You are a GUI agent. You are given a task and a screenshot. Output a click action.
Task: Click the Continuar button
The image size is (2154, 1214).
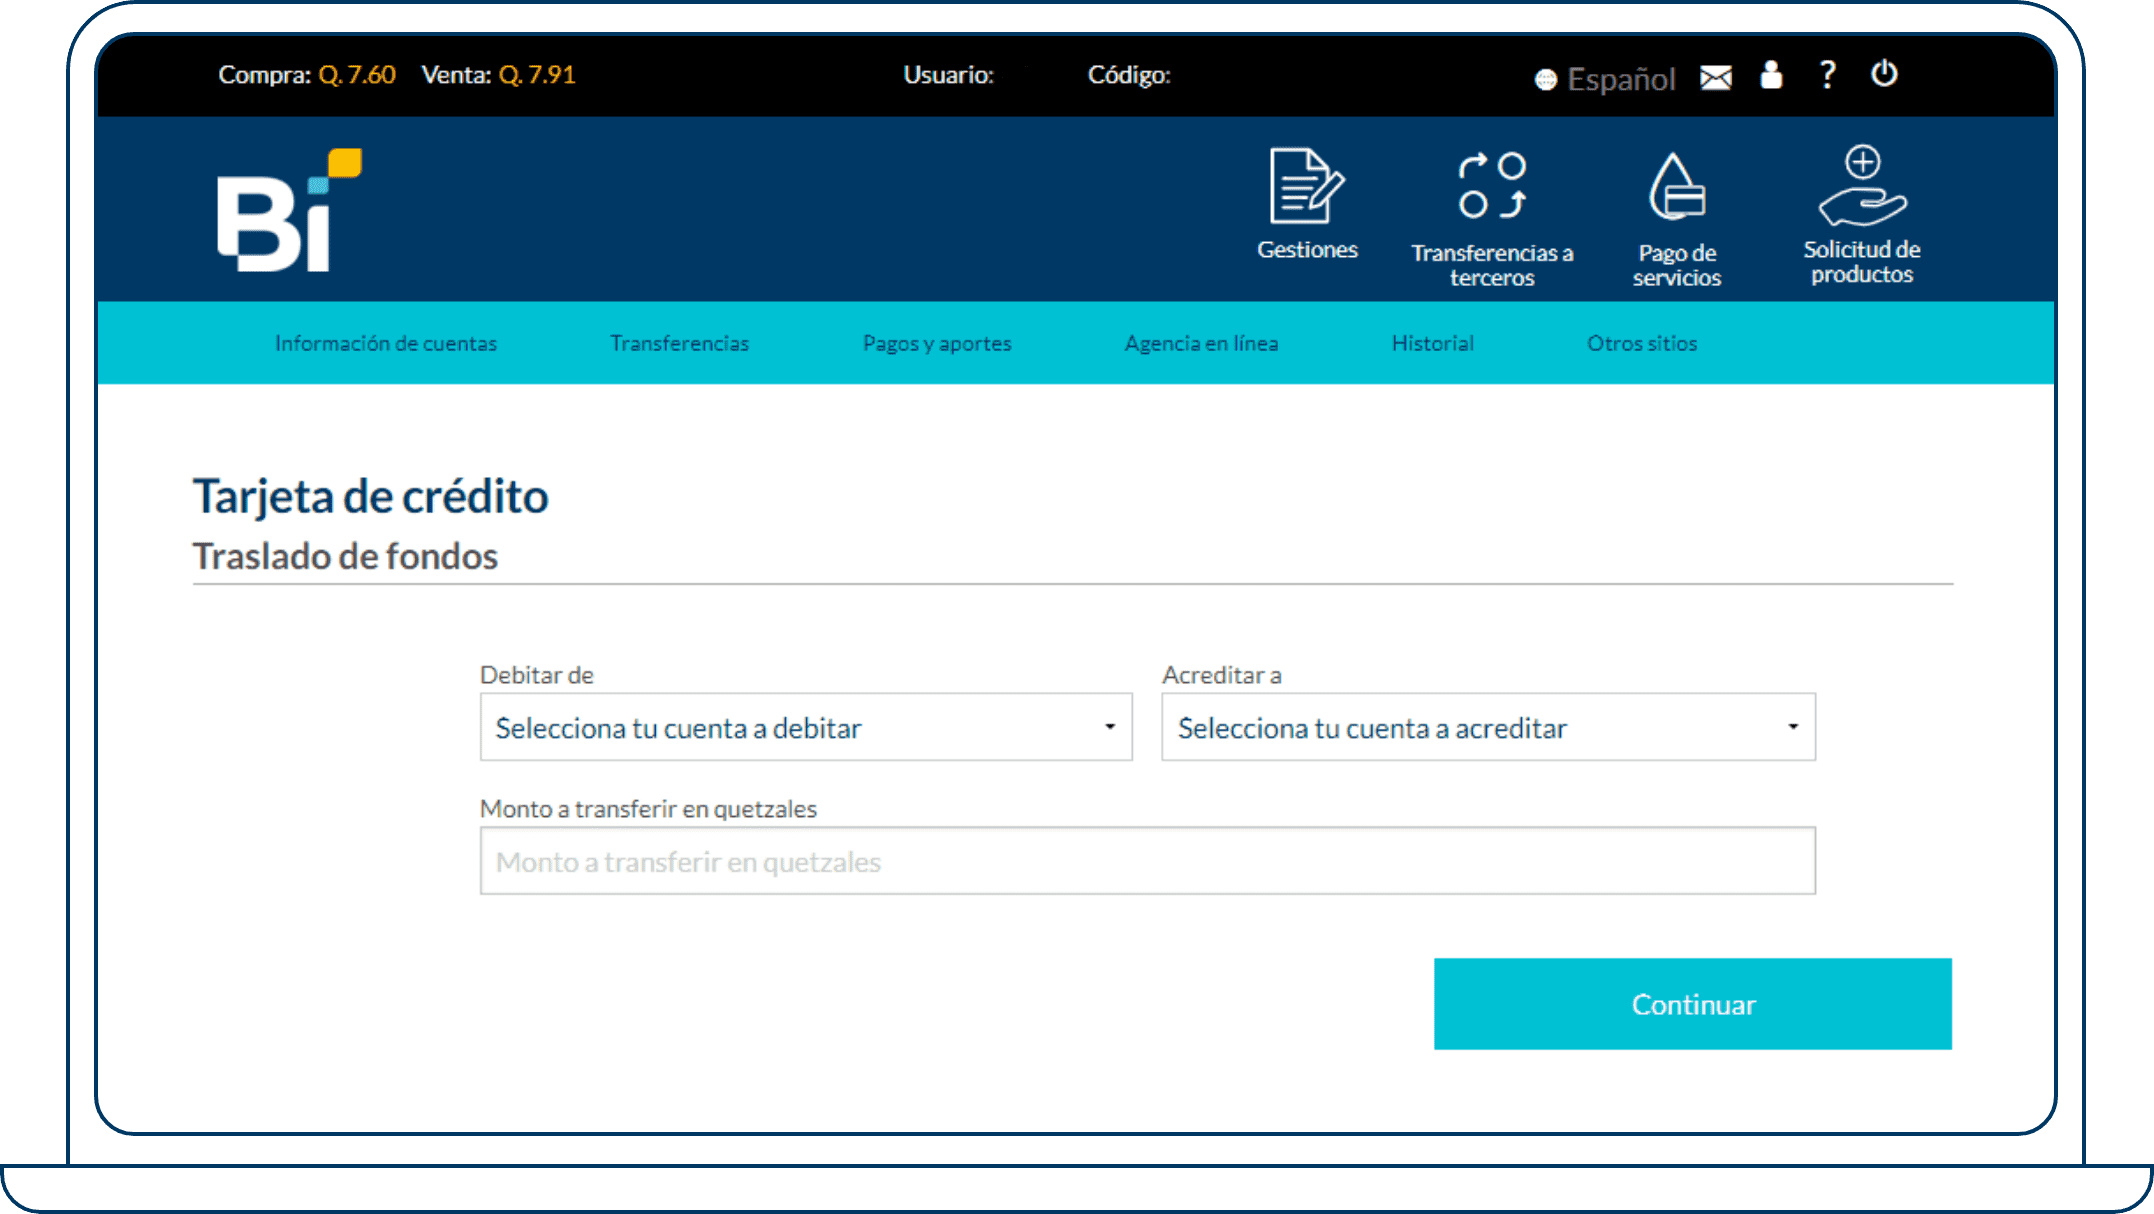1693,1004
